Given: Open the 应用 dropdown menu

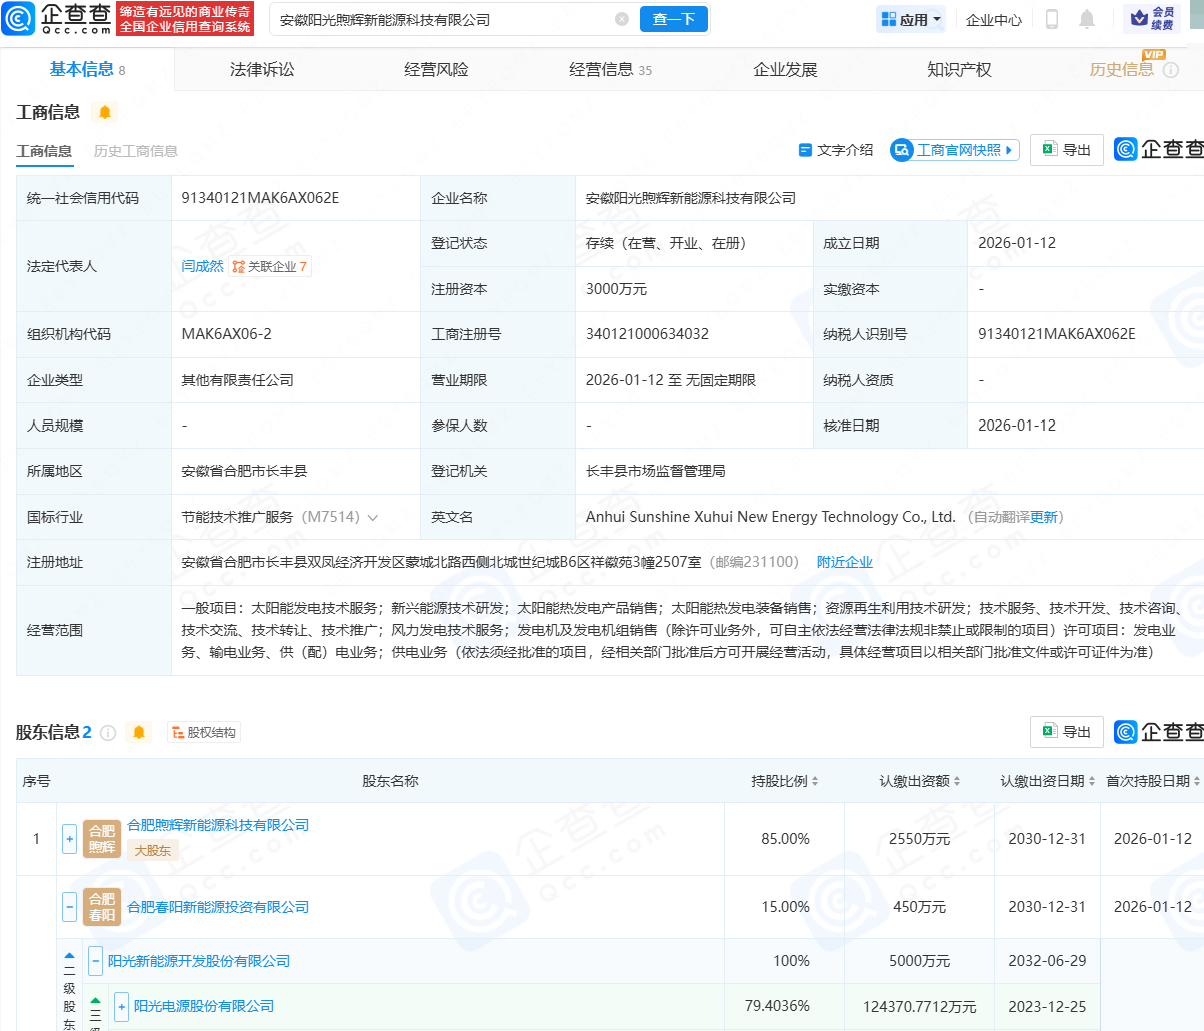Looking at the screenshot, I should pos(911,19).
